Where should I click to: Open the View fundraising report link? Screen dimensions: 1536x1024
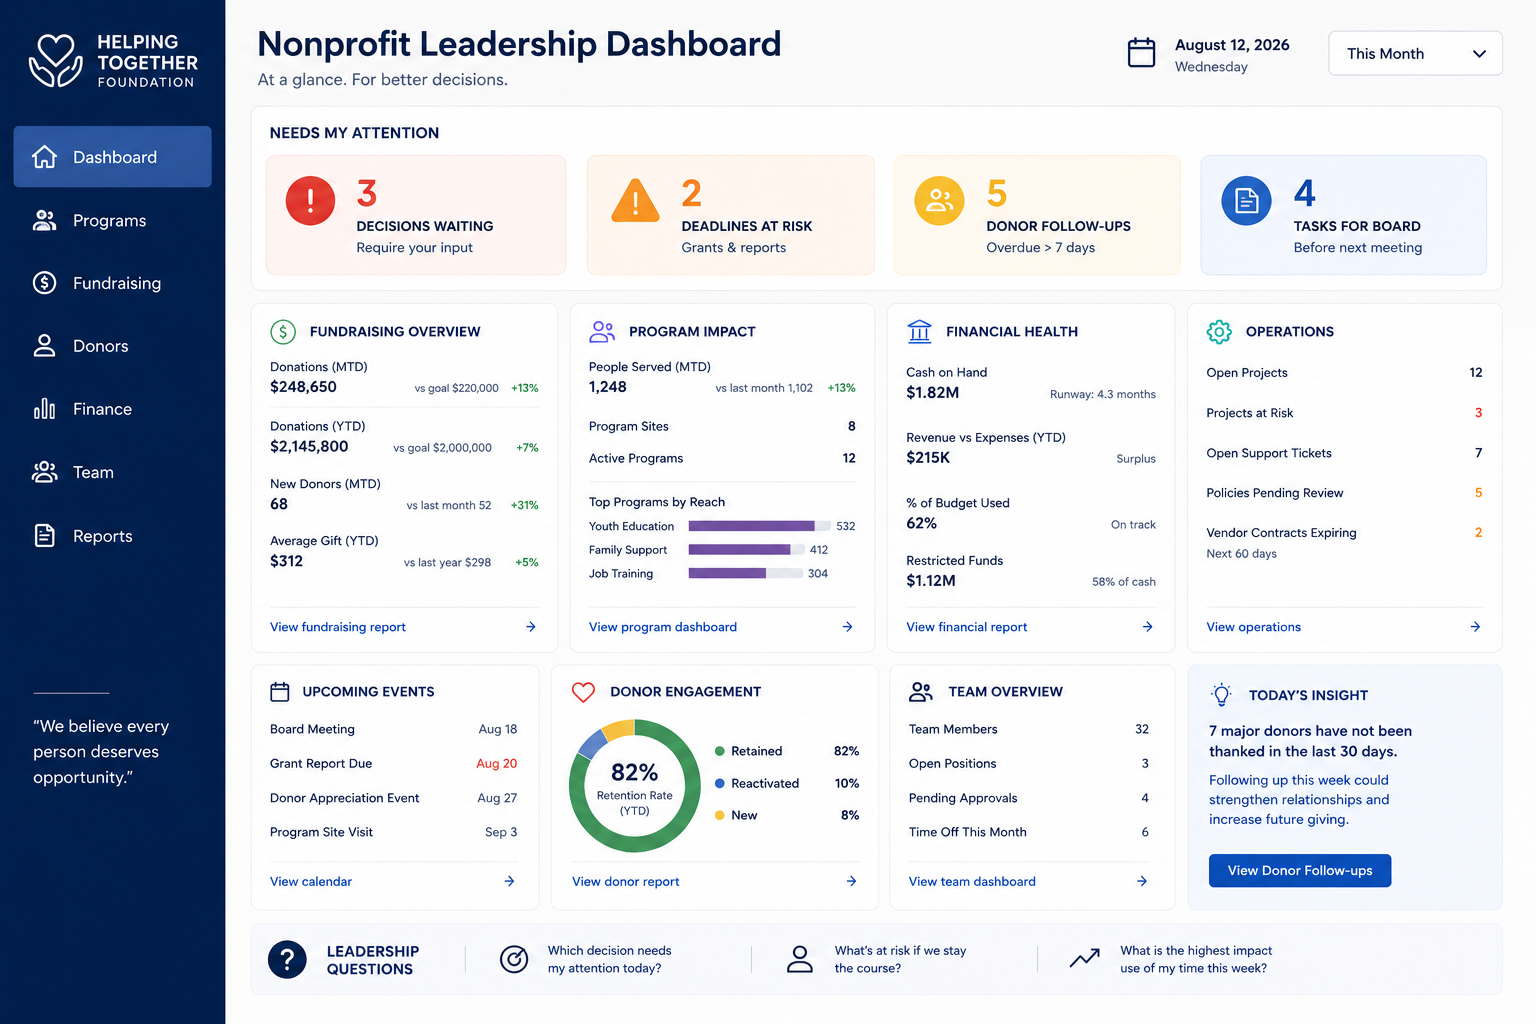click(338, 627)
